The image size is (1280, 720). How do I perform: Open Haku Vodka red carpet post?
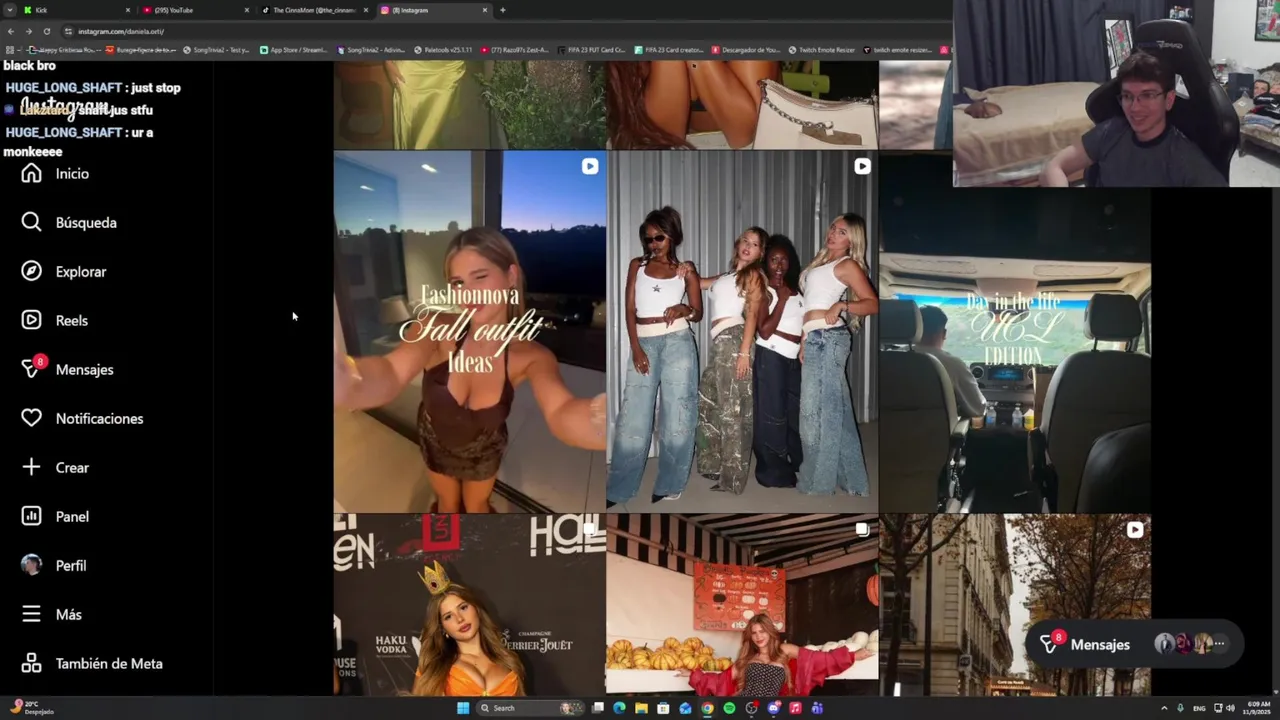[470, 605]
